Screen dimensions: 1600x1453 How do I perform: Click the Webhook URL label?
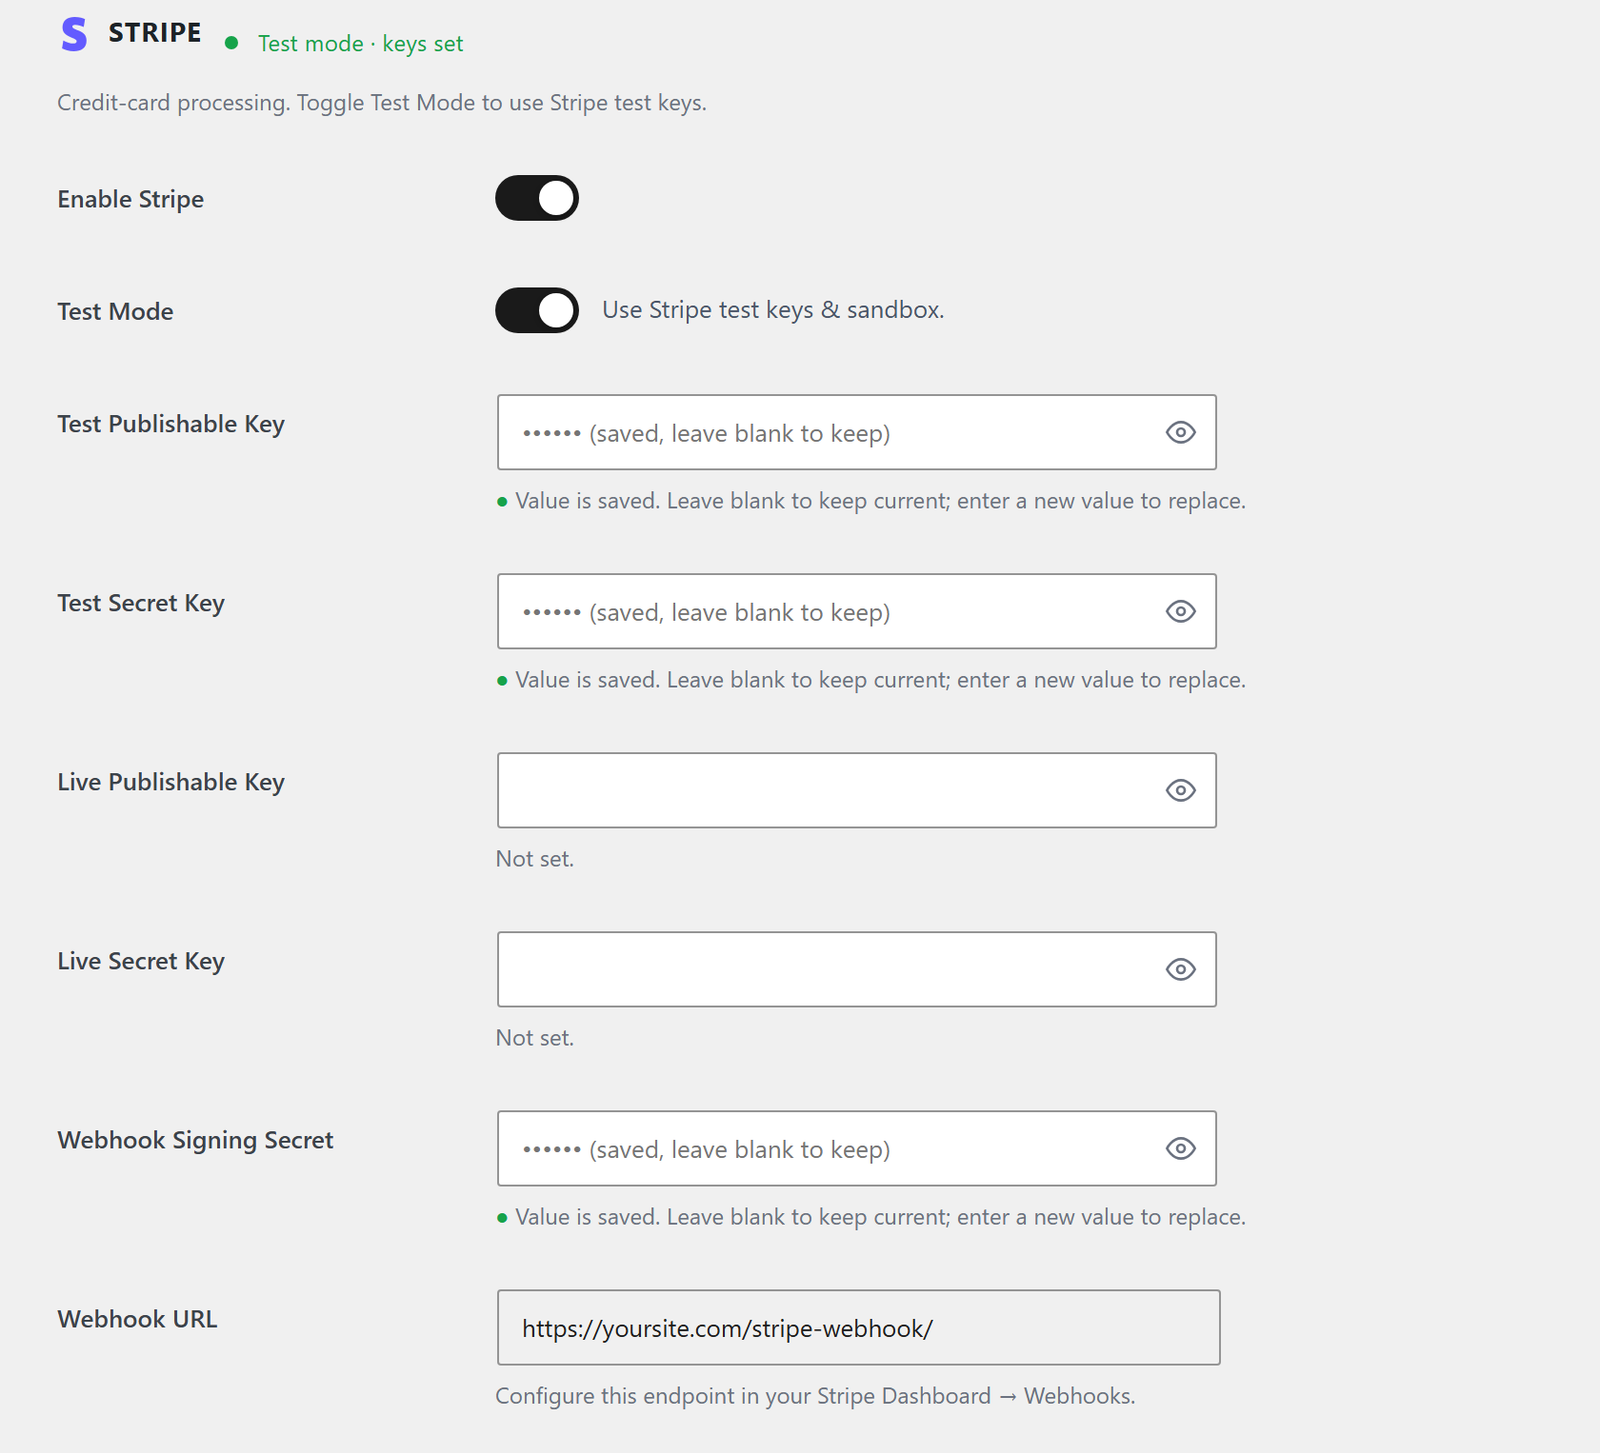[137, 1319]
